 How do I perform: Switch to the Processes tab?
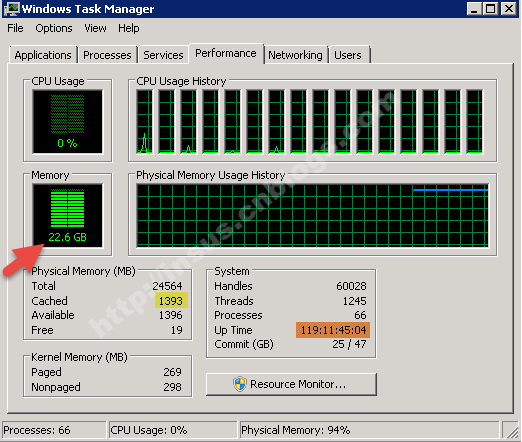[107, 55]
